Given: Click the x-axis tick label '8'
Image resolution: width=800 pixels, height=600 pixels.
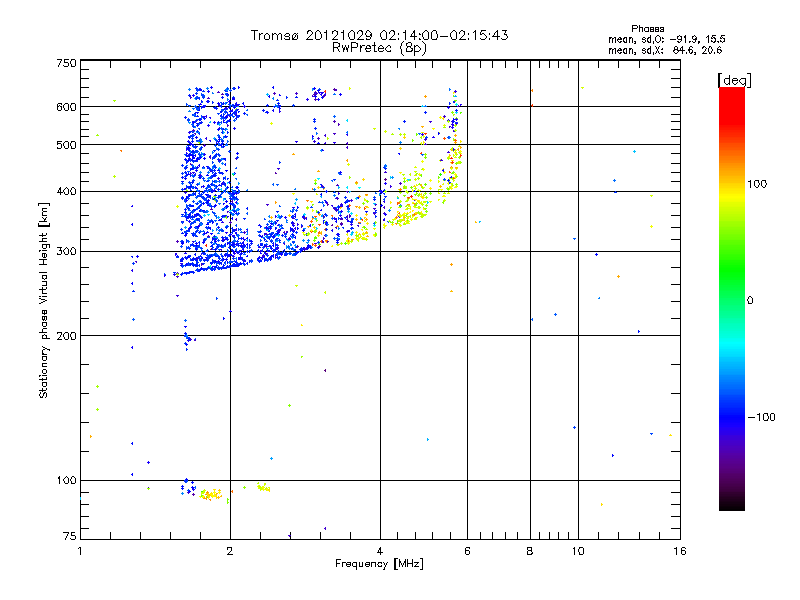Looking at the screenshot, I should [530, 551].
